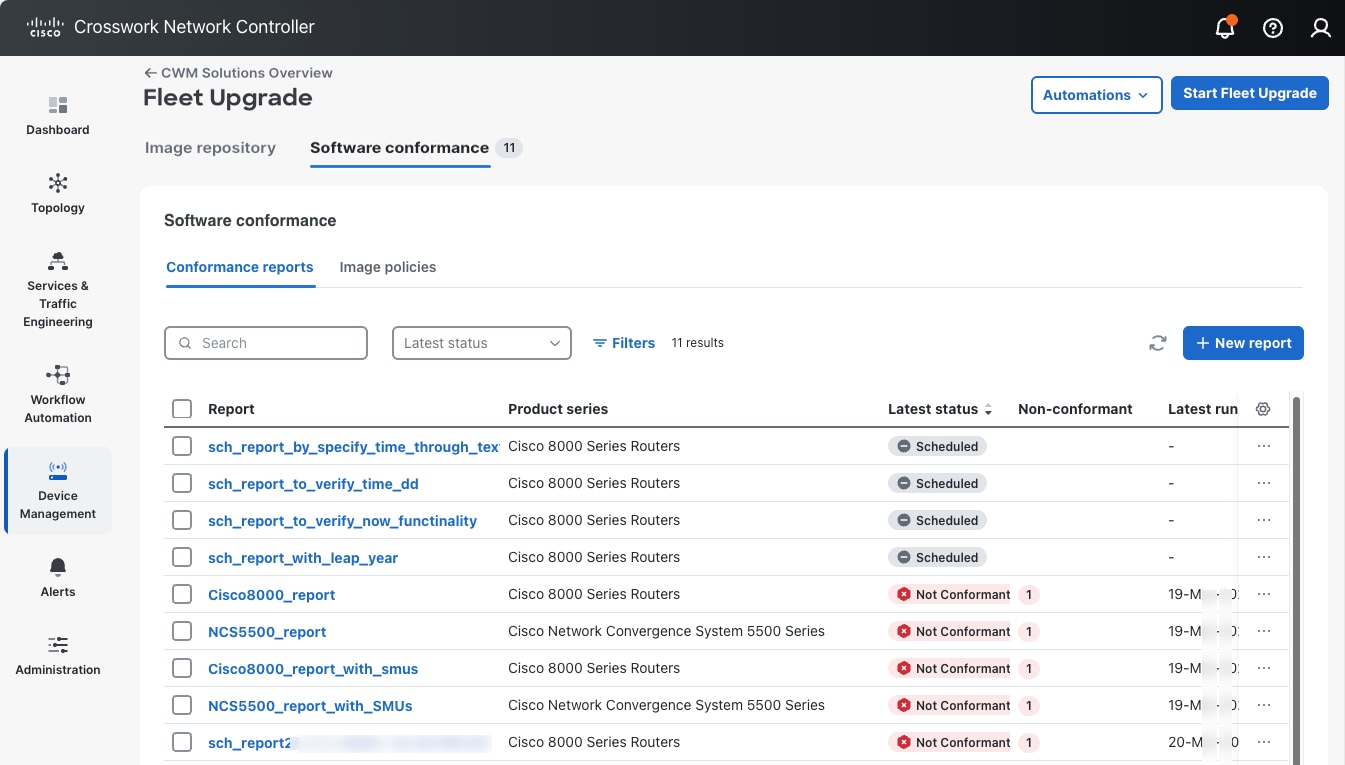Go to Workflow Automation in sidebar

coord(58,394)
